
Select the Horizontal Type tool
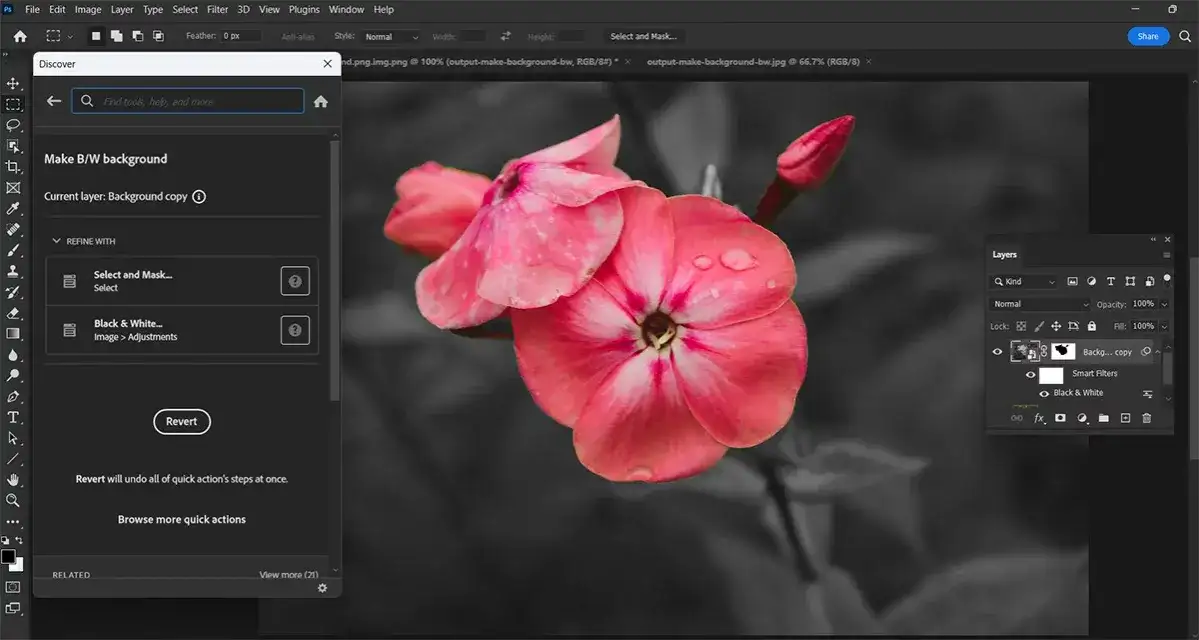[x=13, y=418]
